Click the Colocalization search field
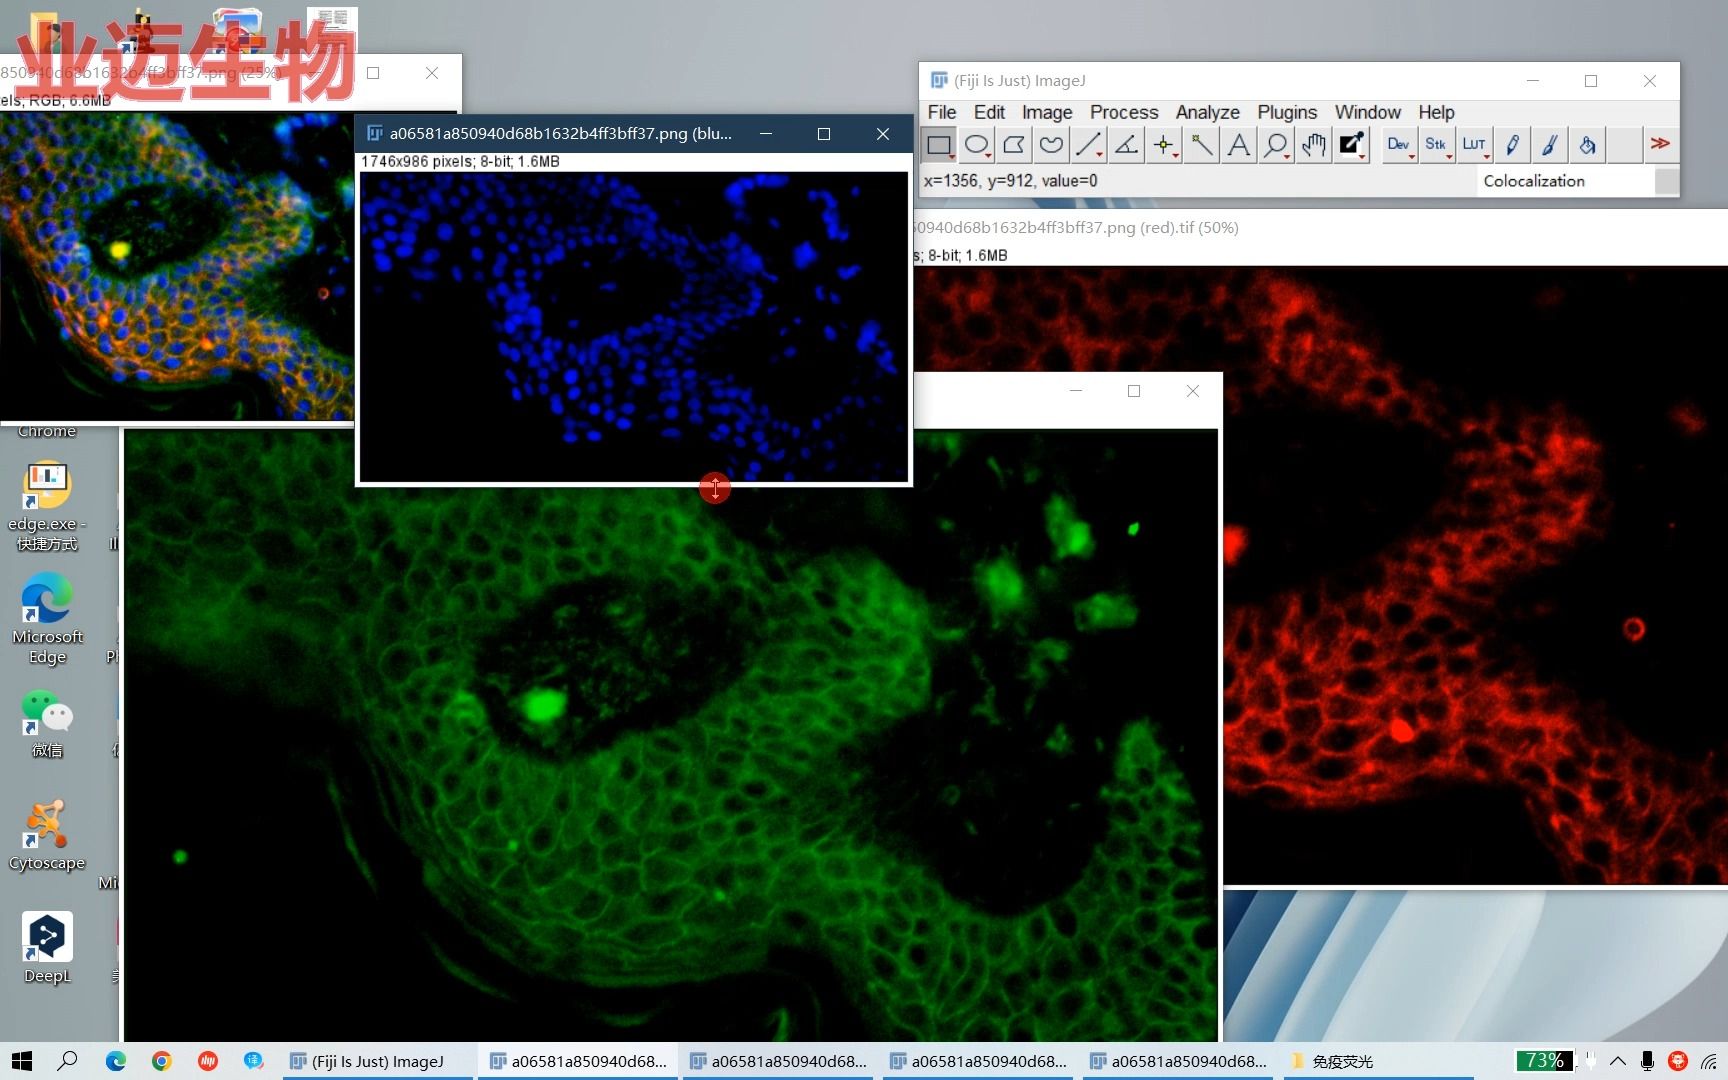The height and width of the screenshot is (1080, 1728). pyautogui.click(x=1565, y=181)
